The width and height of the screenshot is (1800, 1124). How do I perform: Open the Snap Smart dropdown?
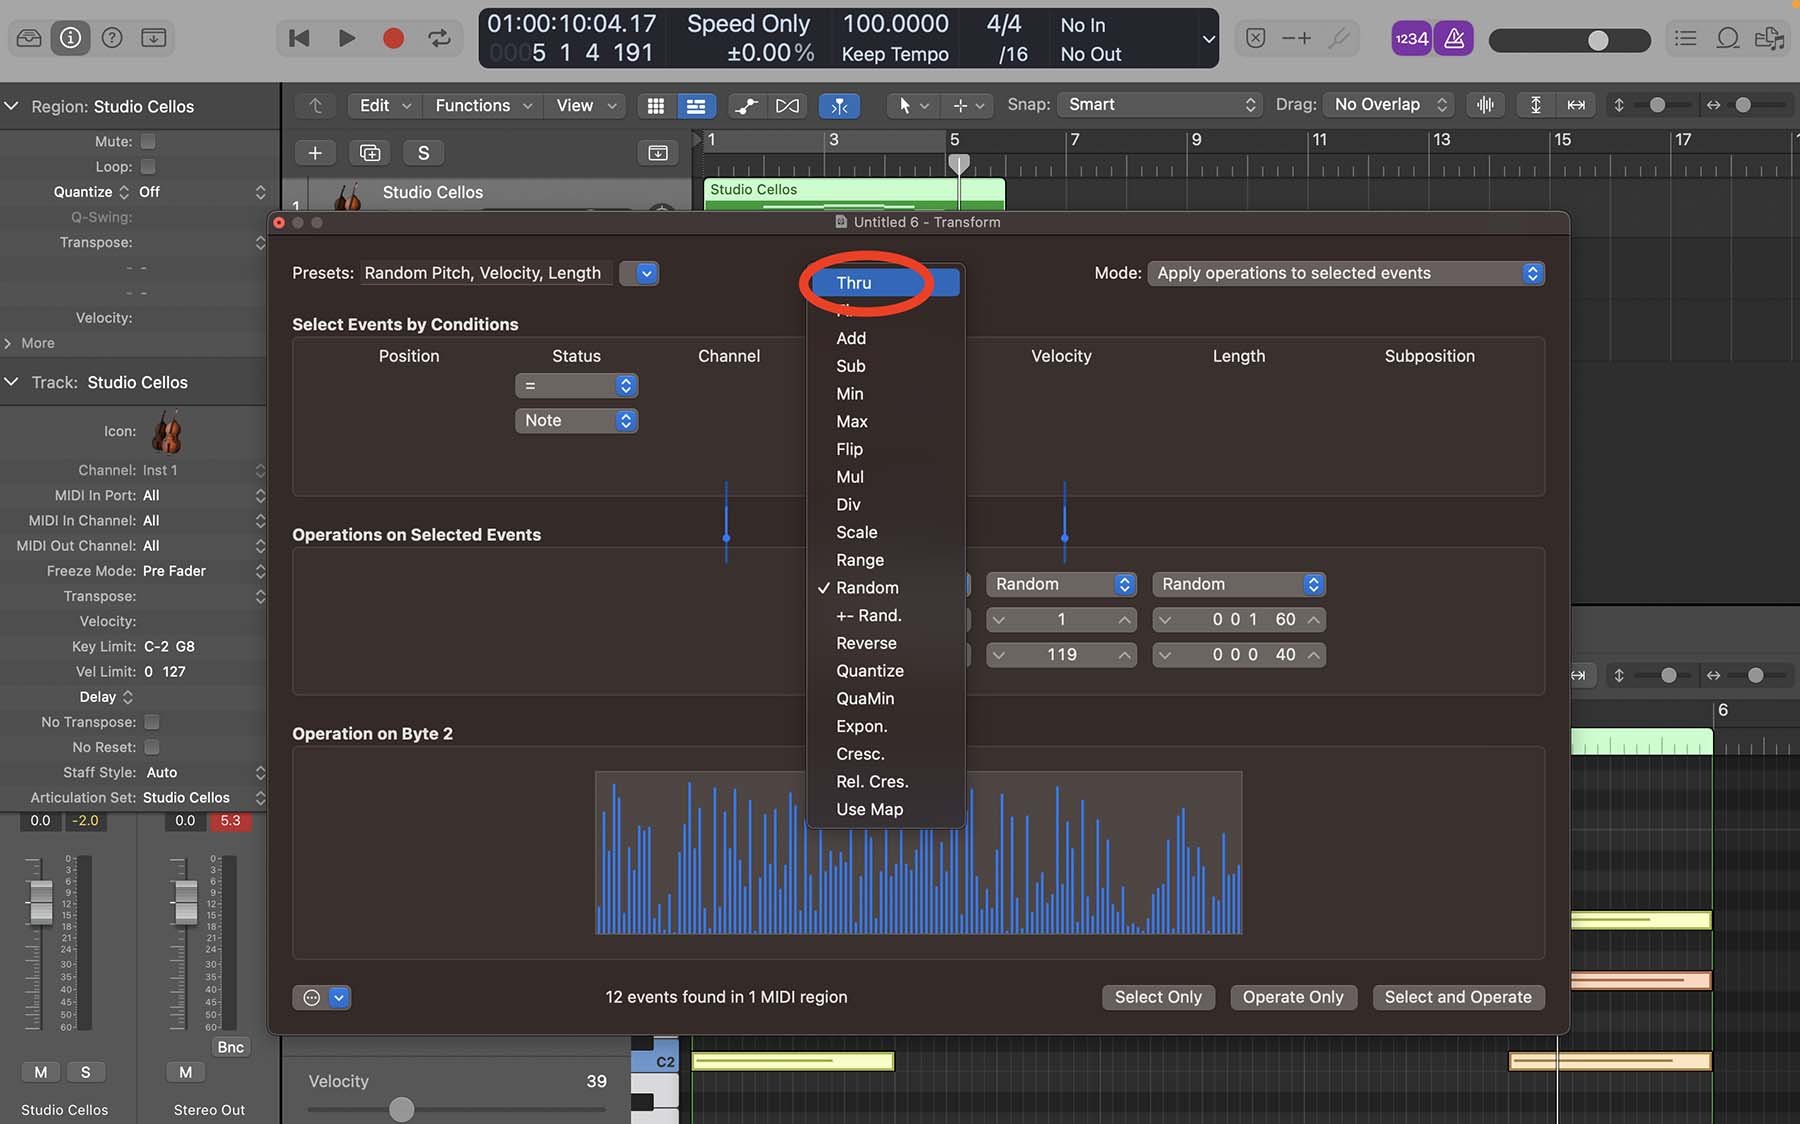point(1160,105)
